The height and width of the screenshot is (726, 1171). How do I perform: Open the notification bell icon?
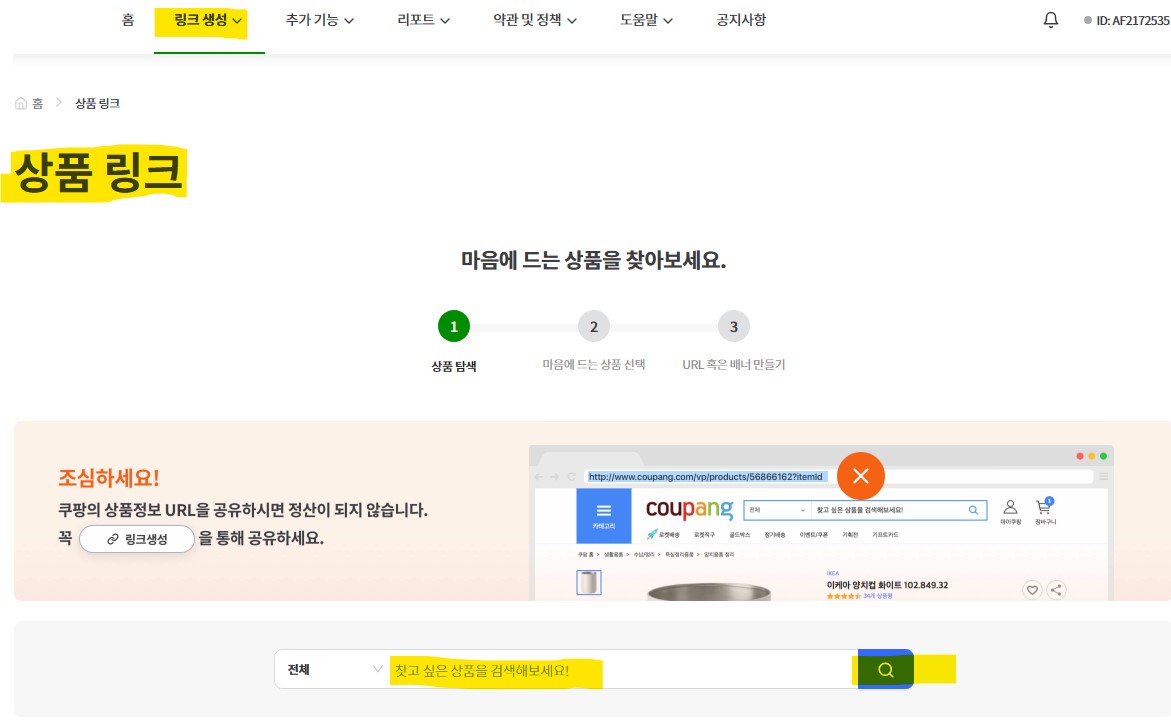coord(1051,20)
